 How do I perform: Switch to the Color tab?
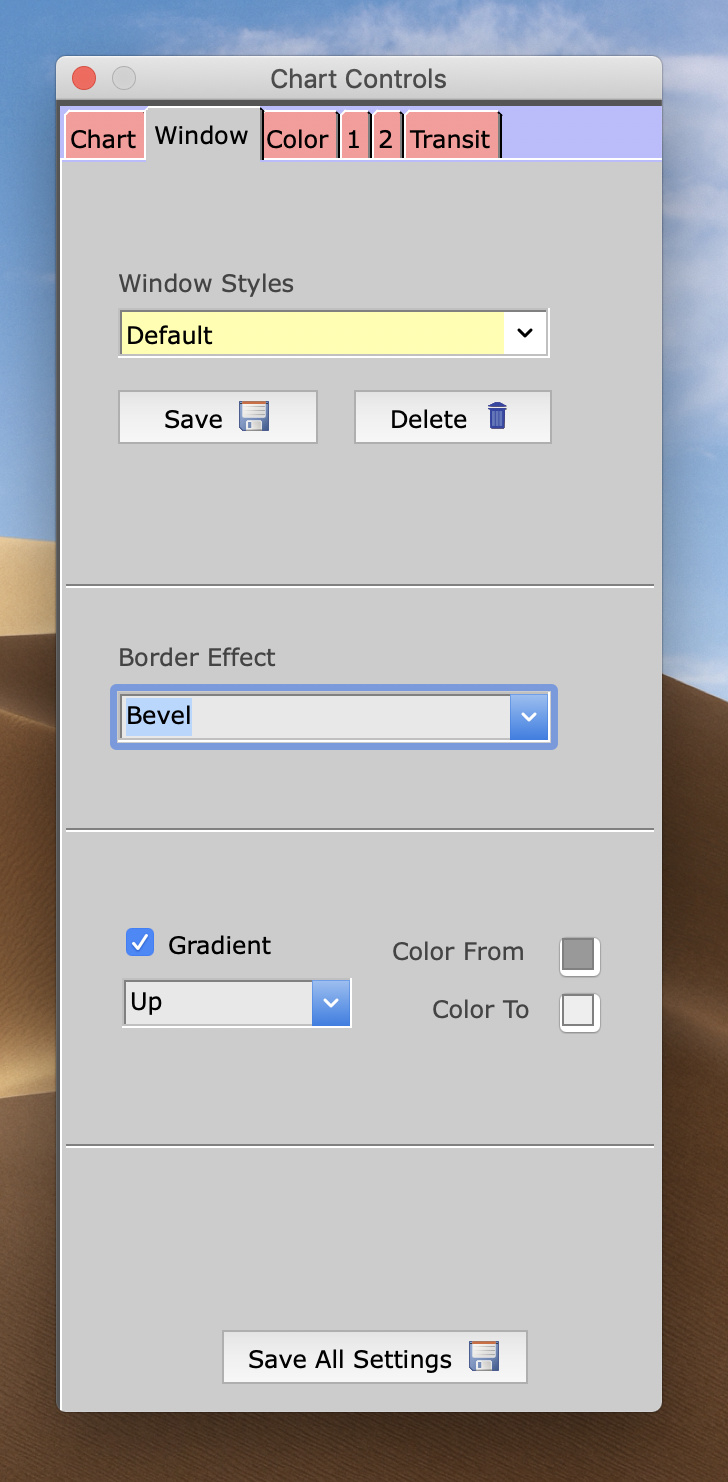(297, 139)
